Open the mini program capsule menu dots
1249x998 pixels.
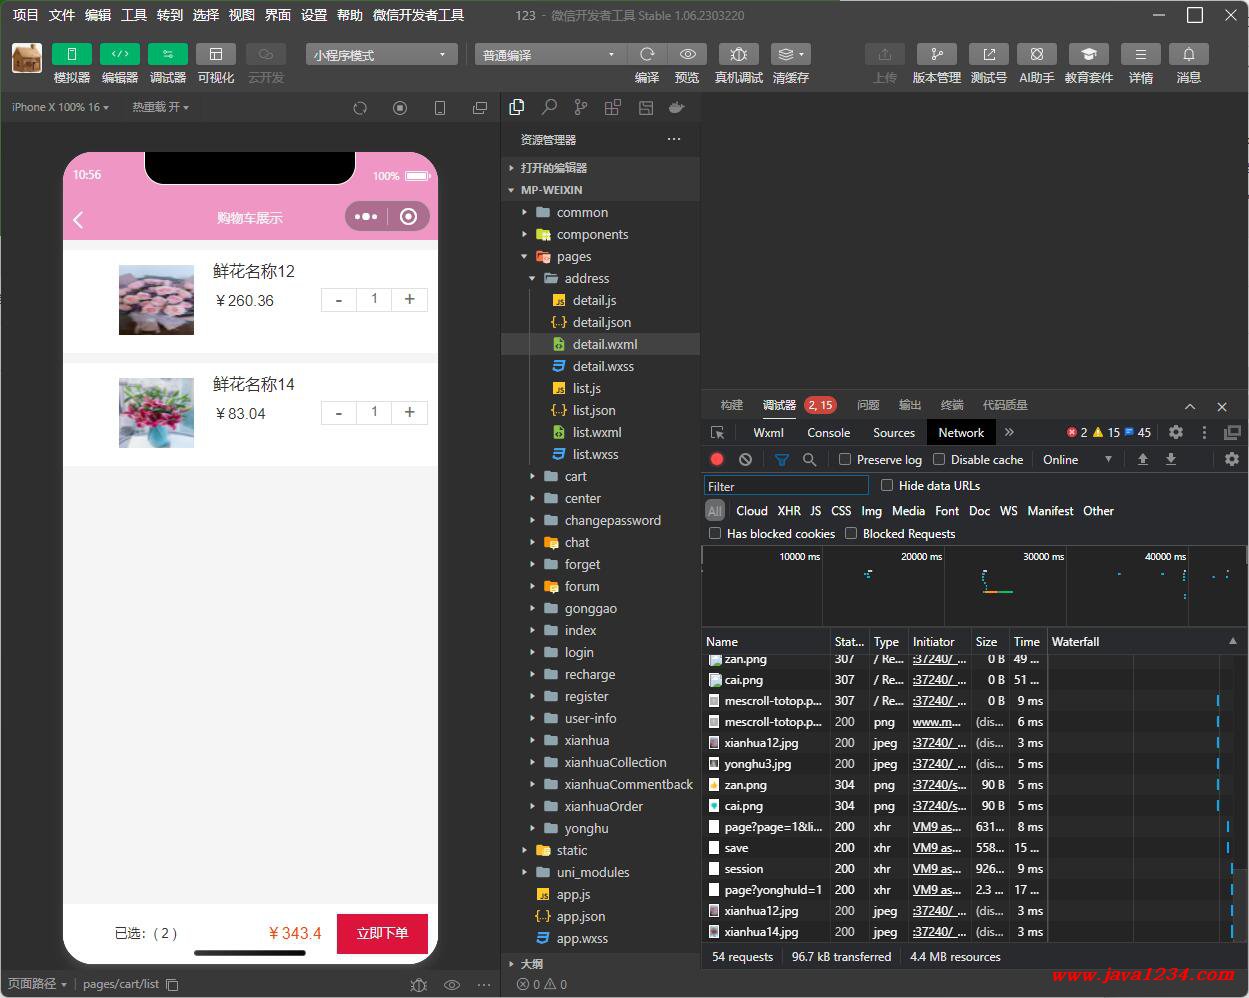click(x=366, y=217)
